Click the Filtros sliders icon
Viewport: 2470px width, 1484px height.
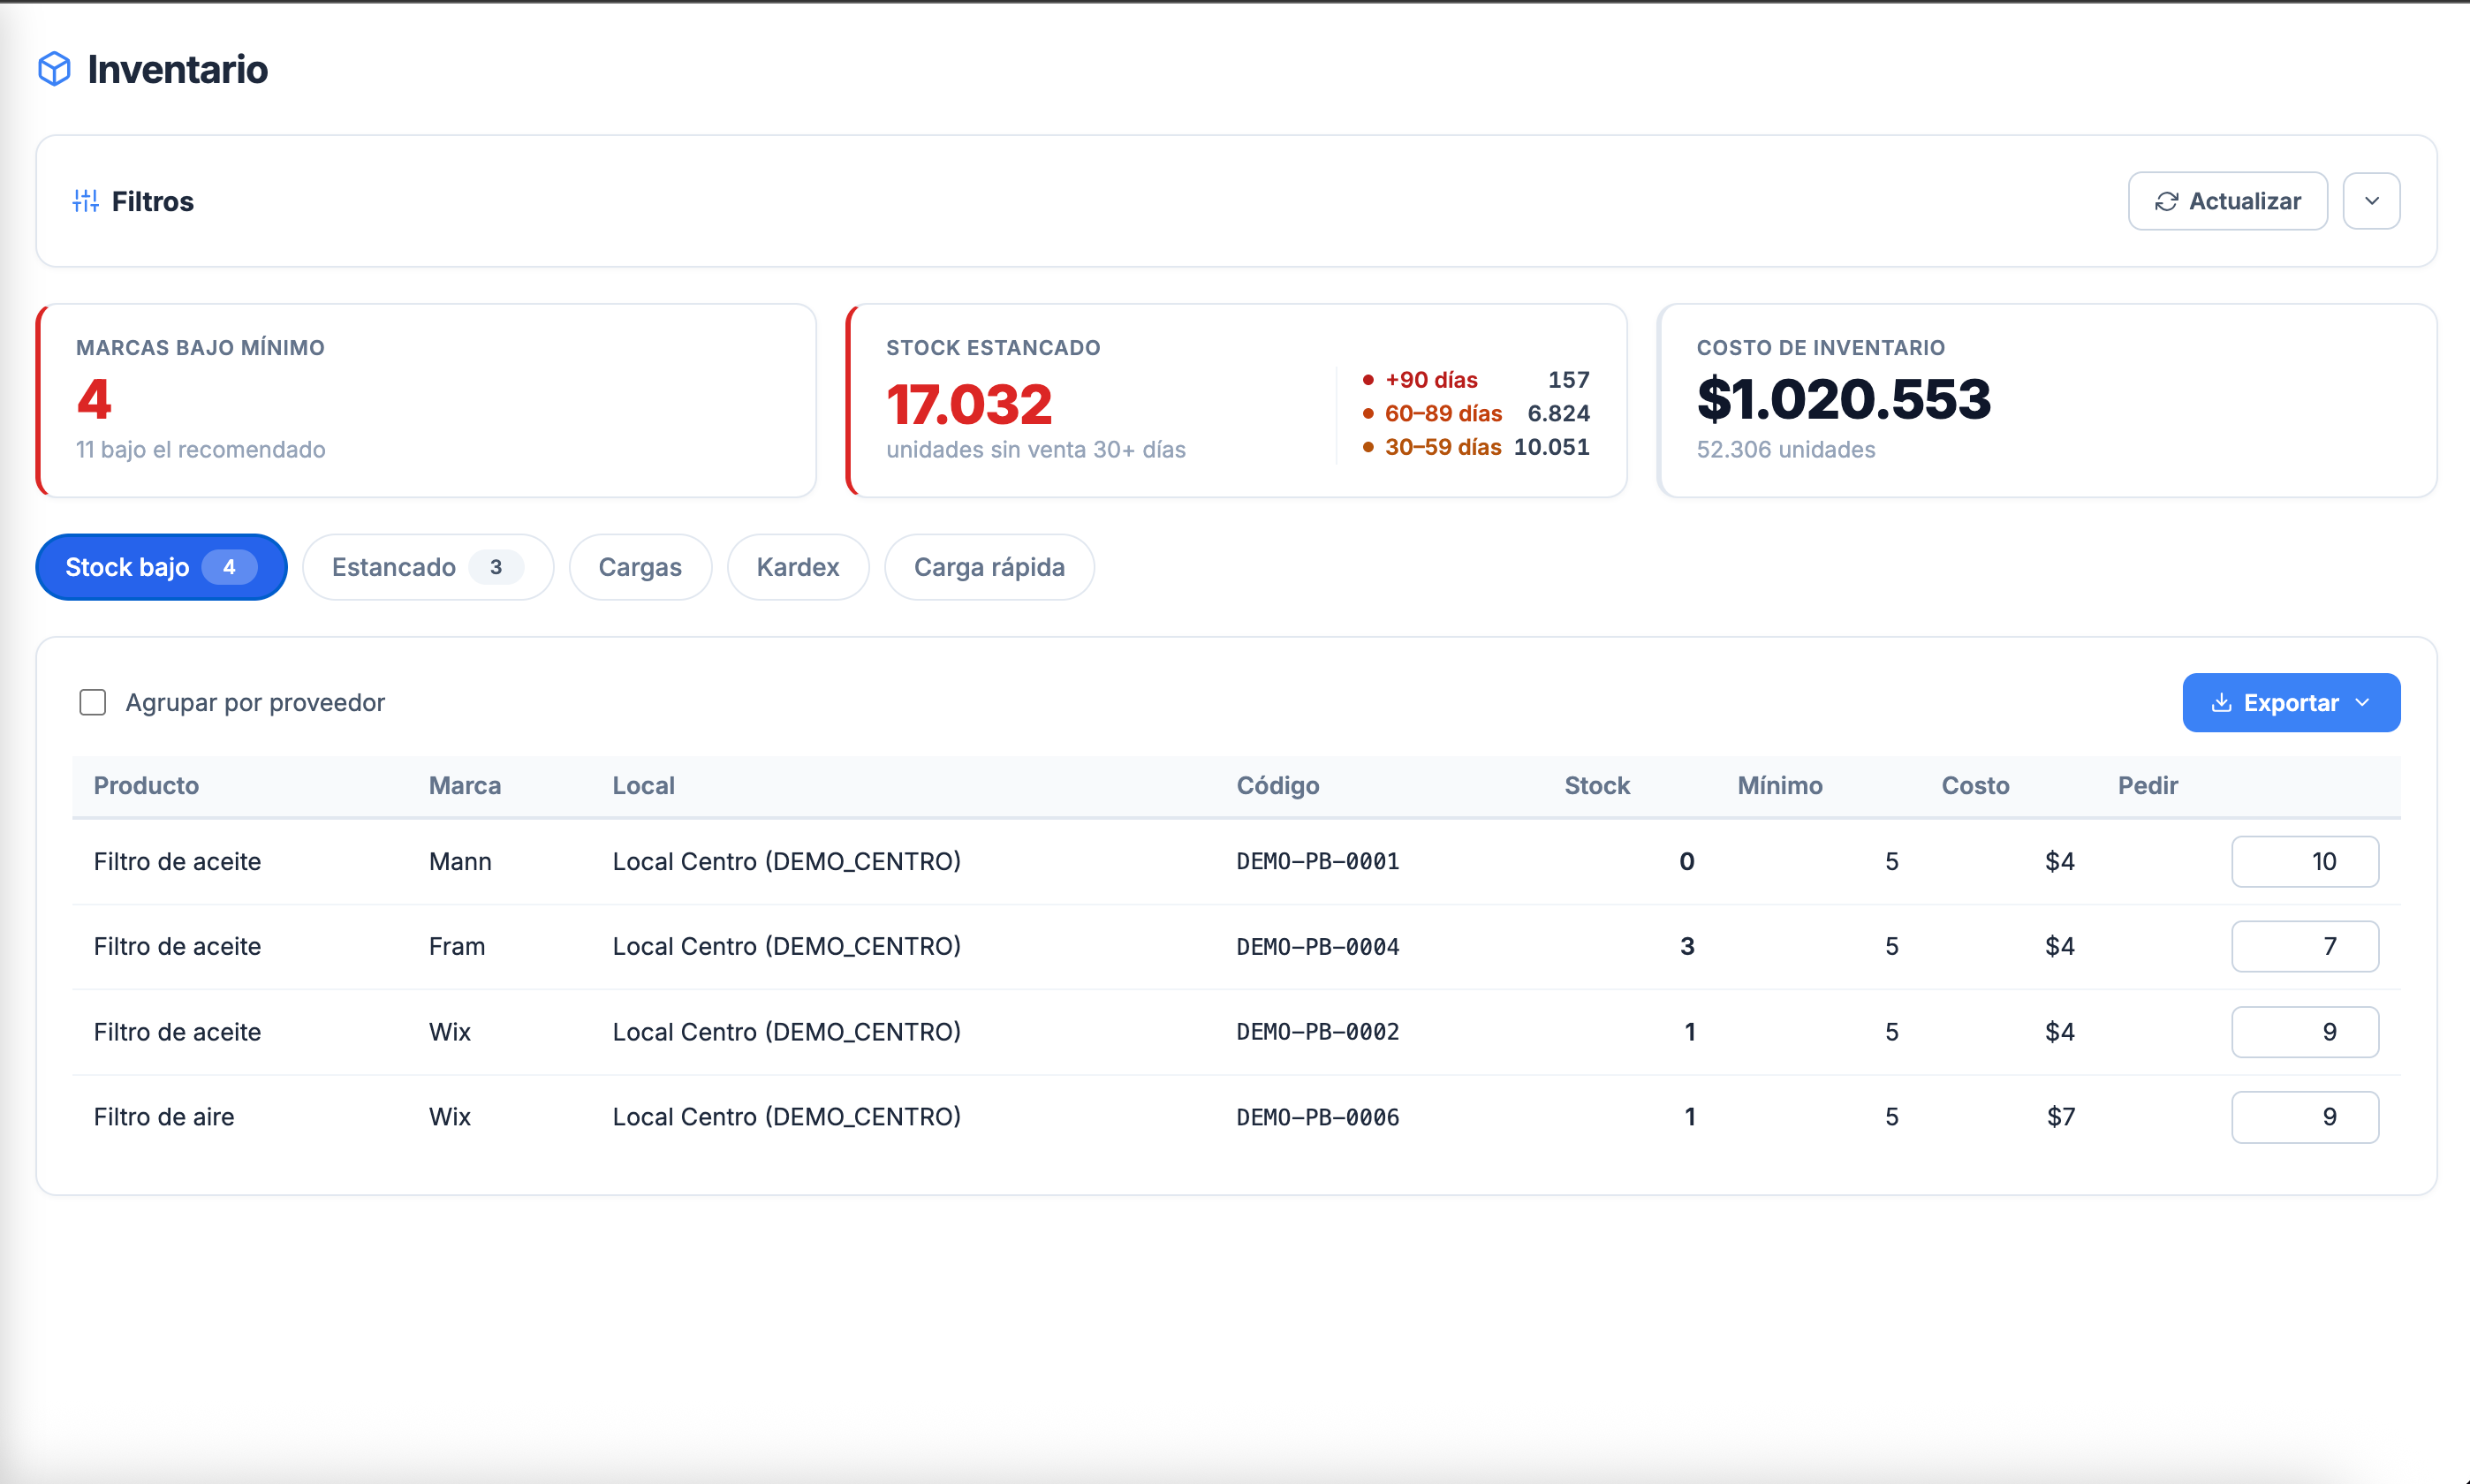(86, 201)
